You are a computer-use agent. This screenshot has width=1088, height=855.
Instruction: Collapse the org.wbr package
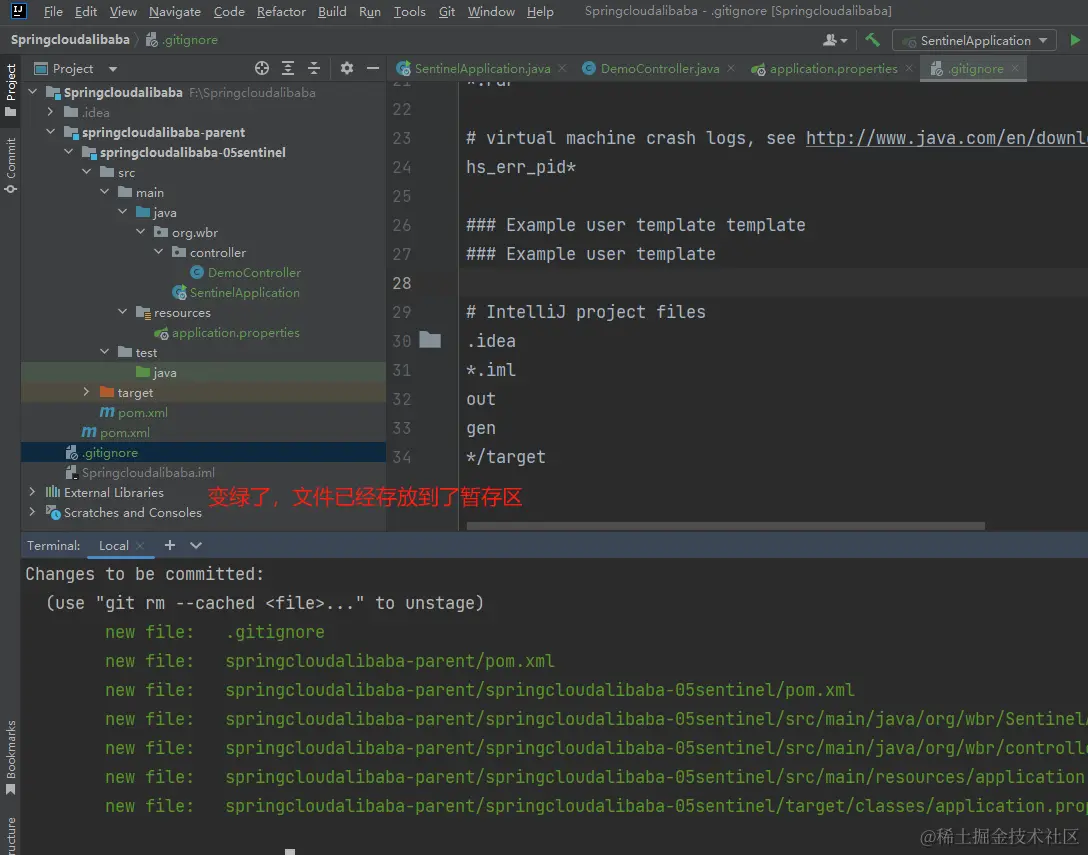point(140,232)
